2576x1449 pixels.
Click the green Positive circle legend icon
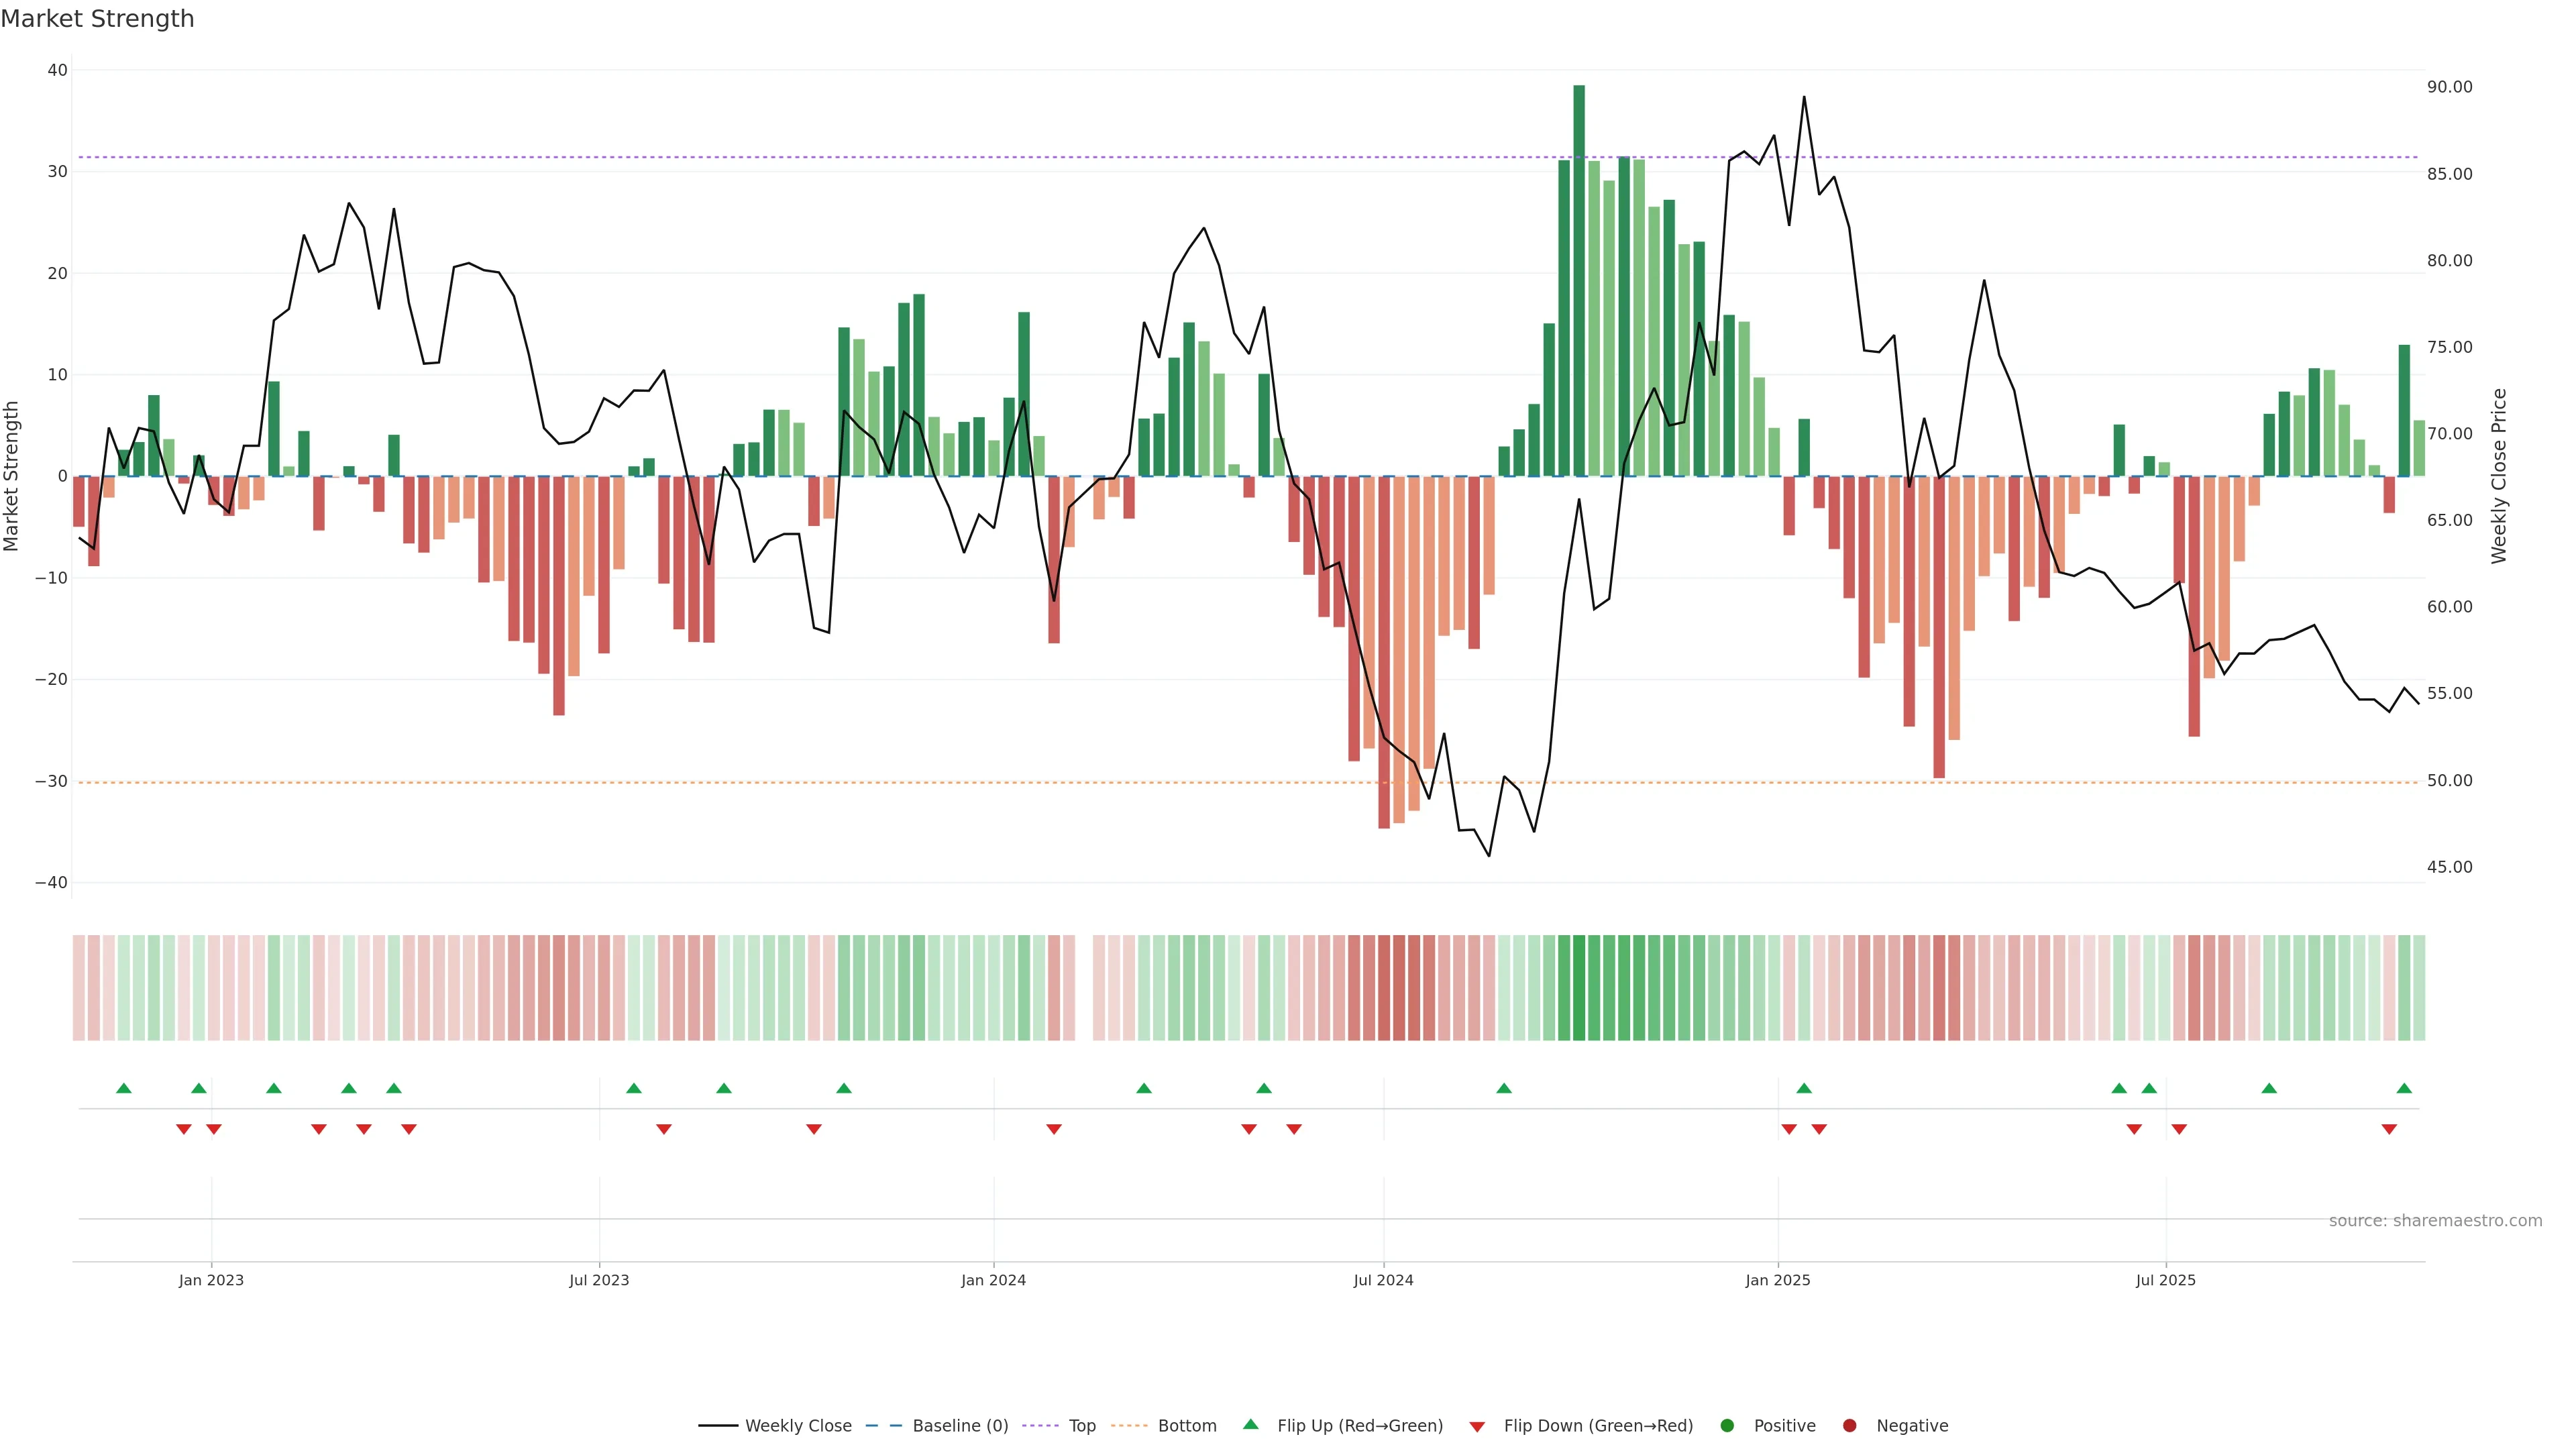(x=1727, y=1426)
